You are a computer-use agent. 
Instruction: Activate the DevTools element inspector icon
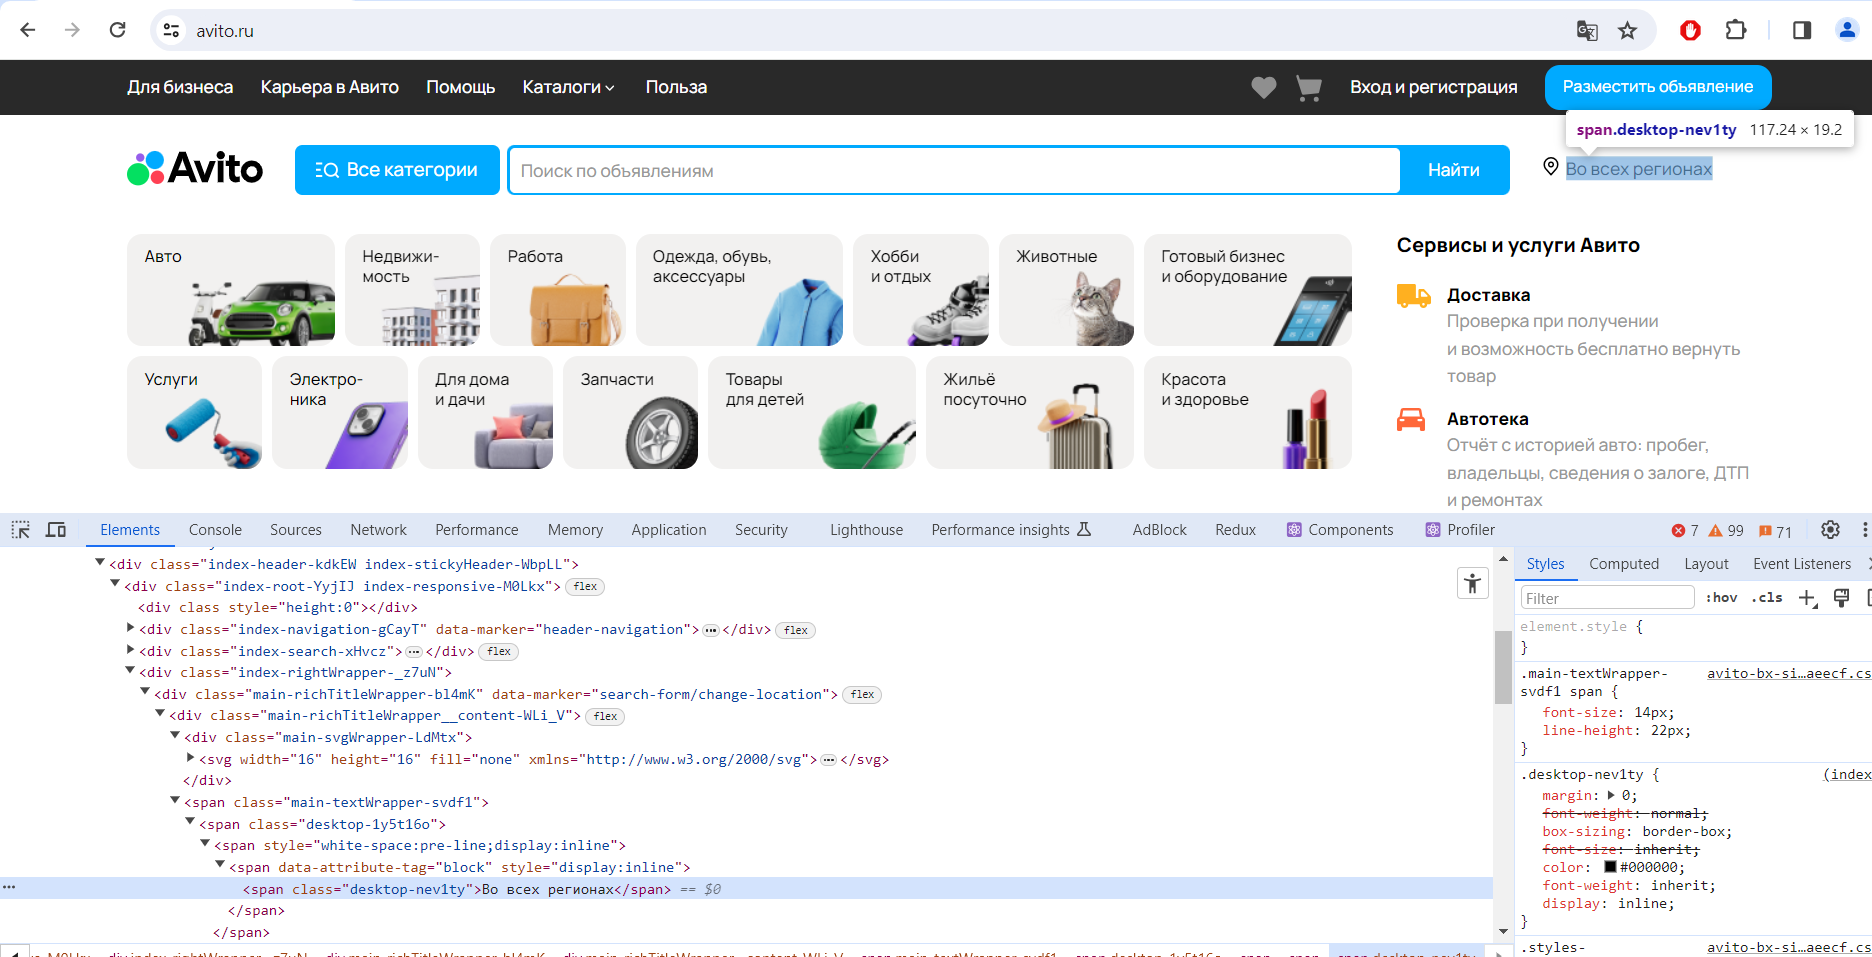[x=20, y=530]
